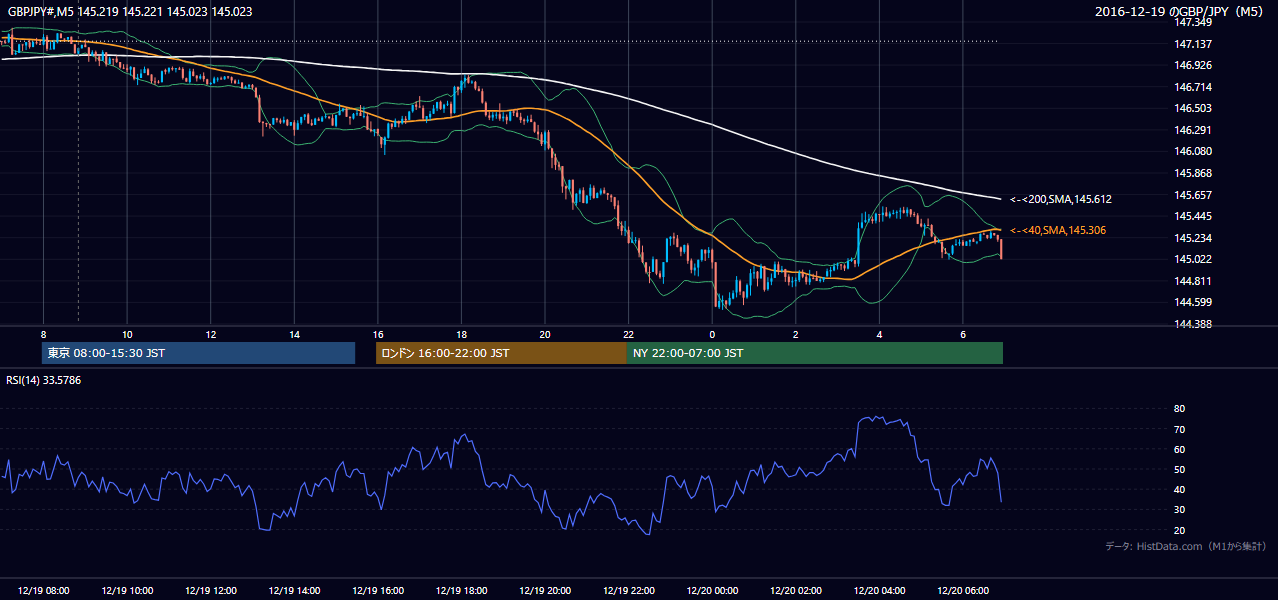Click the RSI axis level 20
Screen dimensions: 1278x600
click(x=1180, y=530)
